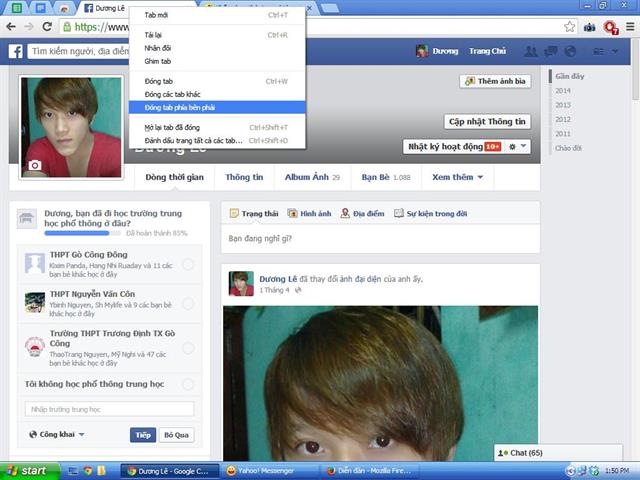Image resolution: width=640 pixels, height=480 pixels.
Task: Click the camera icon on profile photo
Action: 35,165
